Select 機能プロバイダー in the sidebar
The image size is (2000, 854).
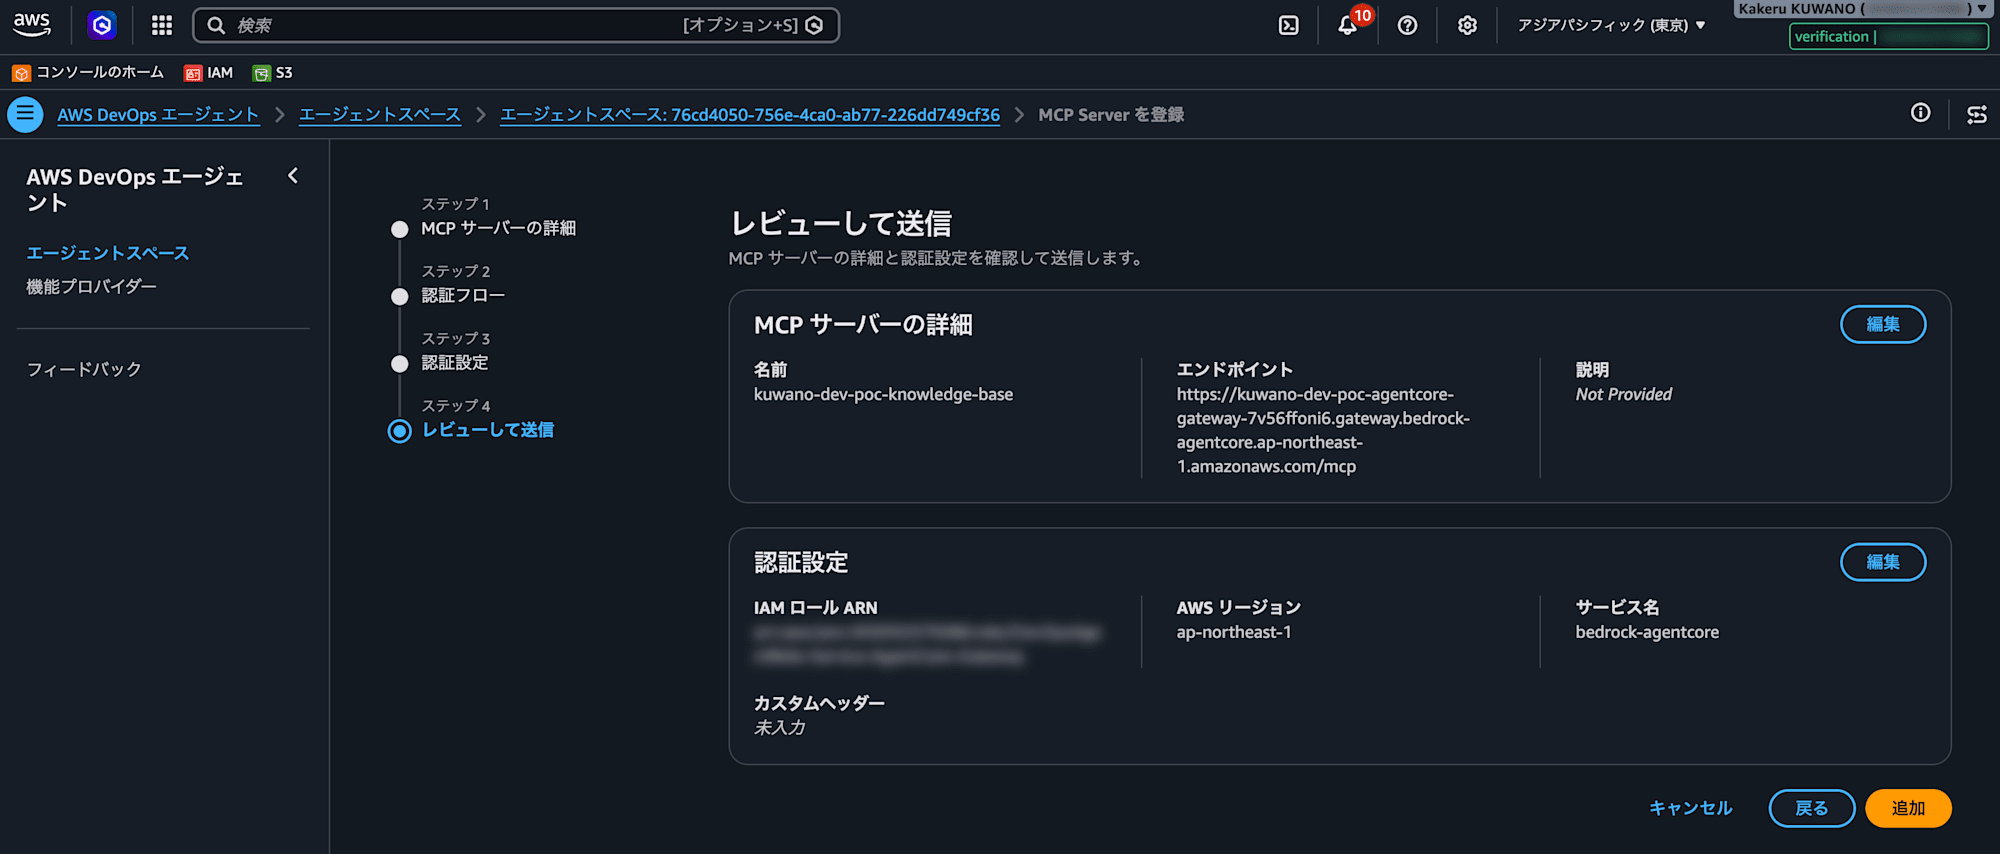pos(92,286)
